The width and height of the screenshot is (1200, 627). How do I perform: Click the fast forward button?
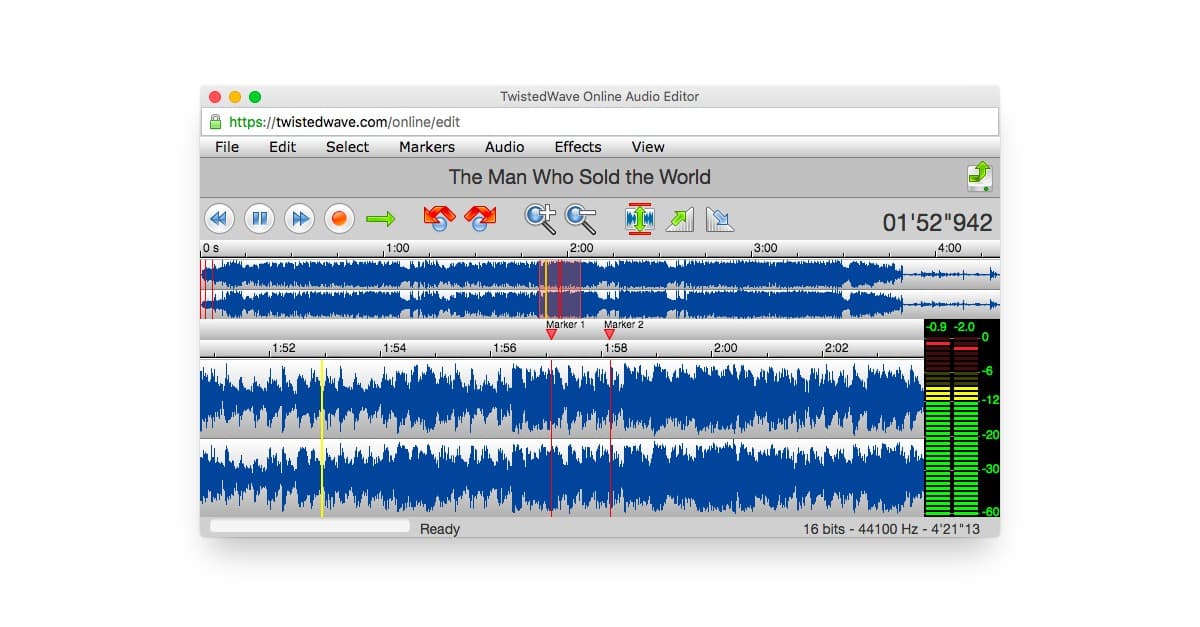pyautogui.click(x=299, y=218)
